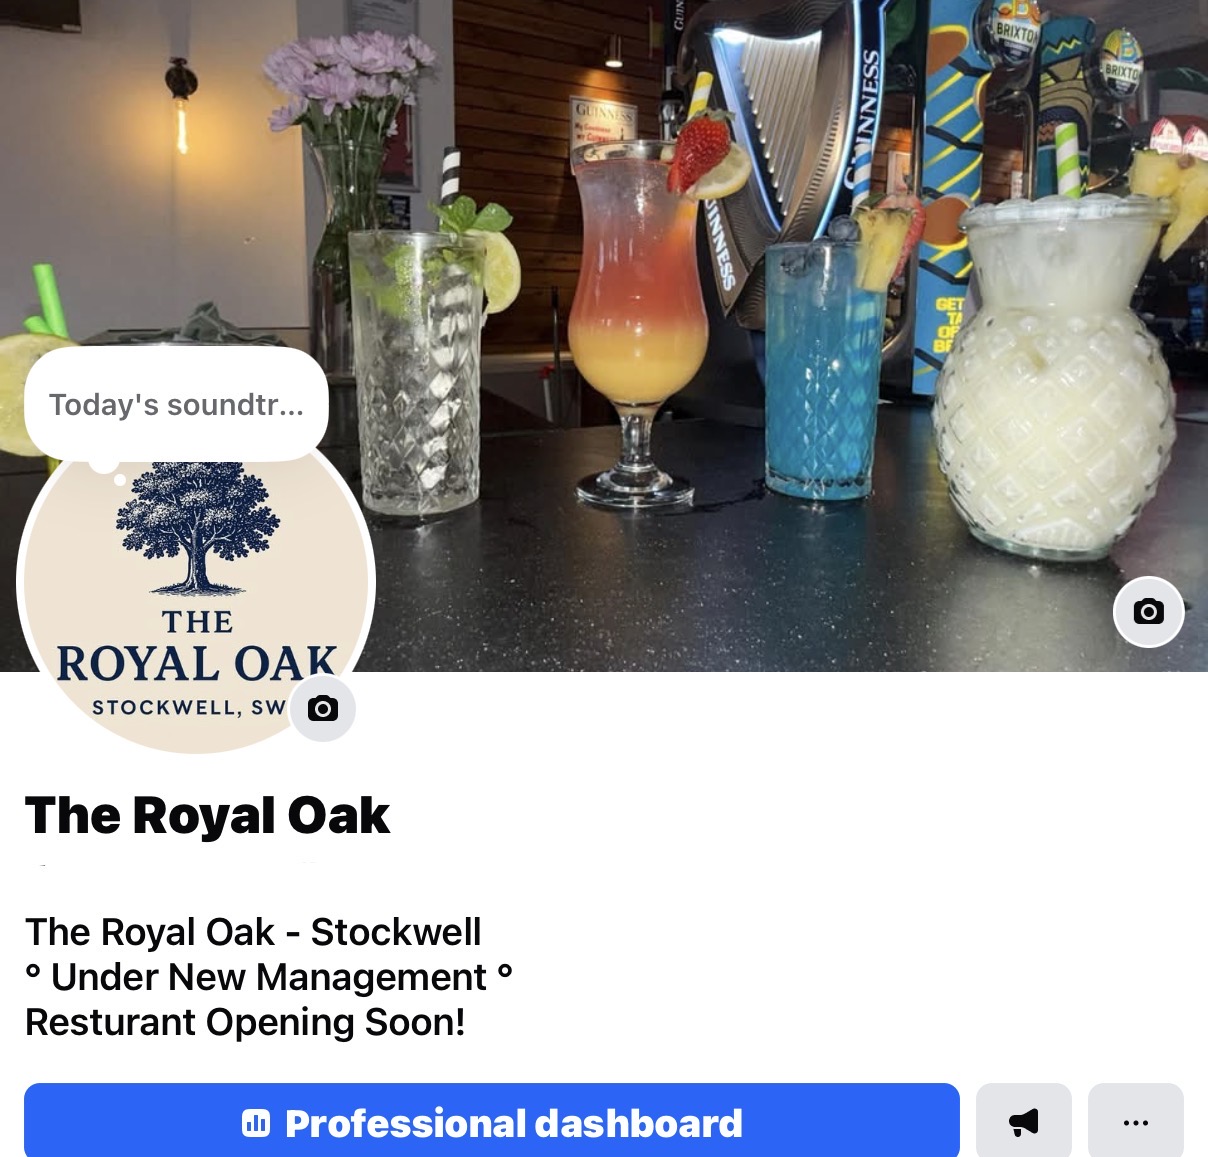Tap the bar chart icon beside Professional dashboard

256,1123
